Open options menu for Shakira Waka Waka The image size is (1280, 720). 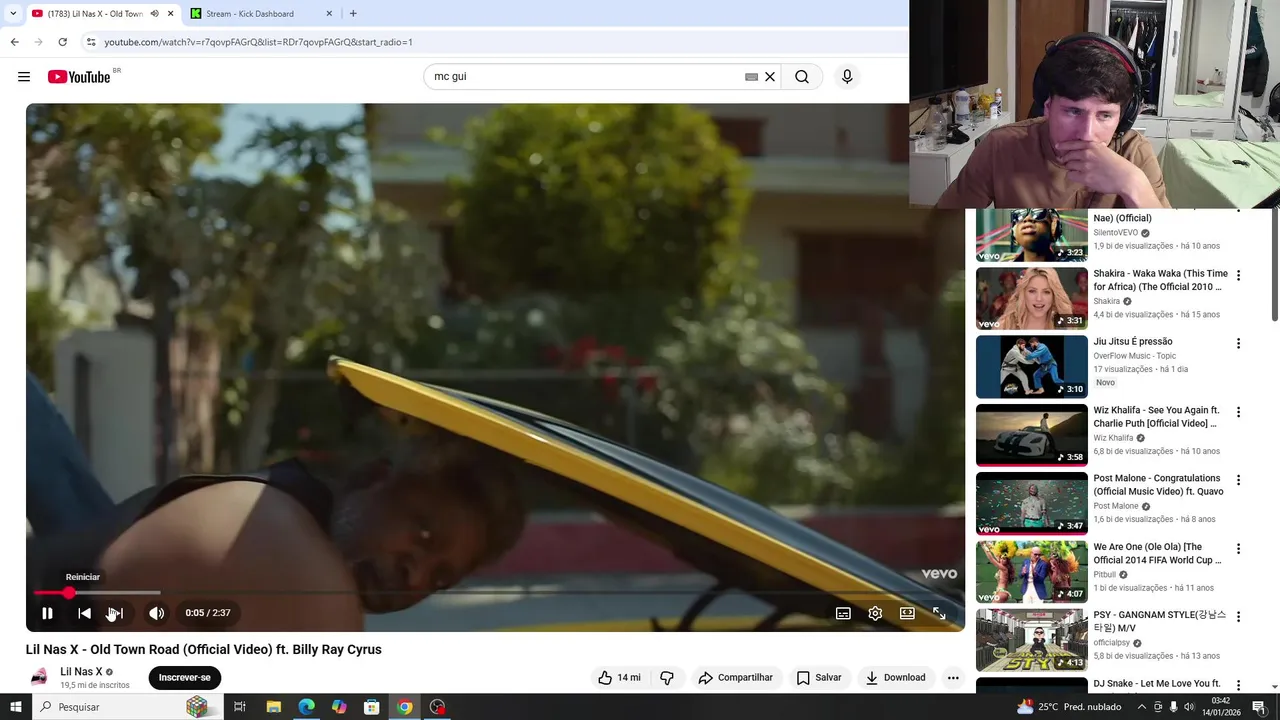tap(1238, 275)
